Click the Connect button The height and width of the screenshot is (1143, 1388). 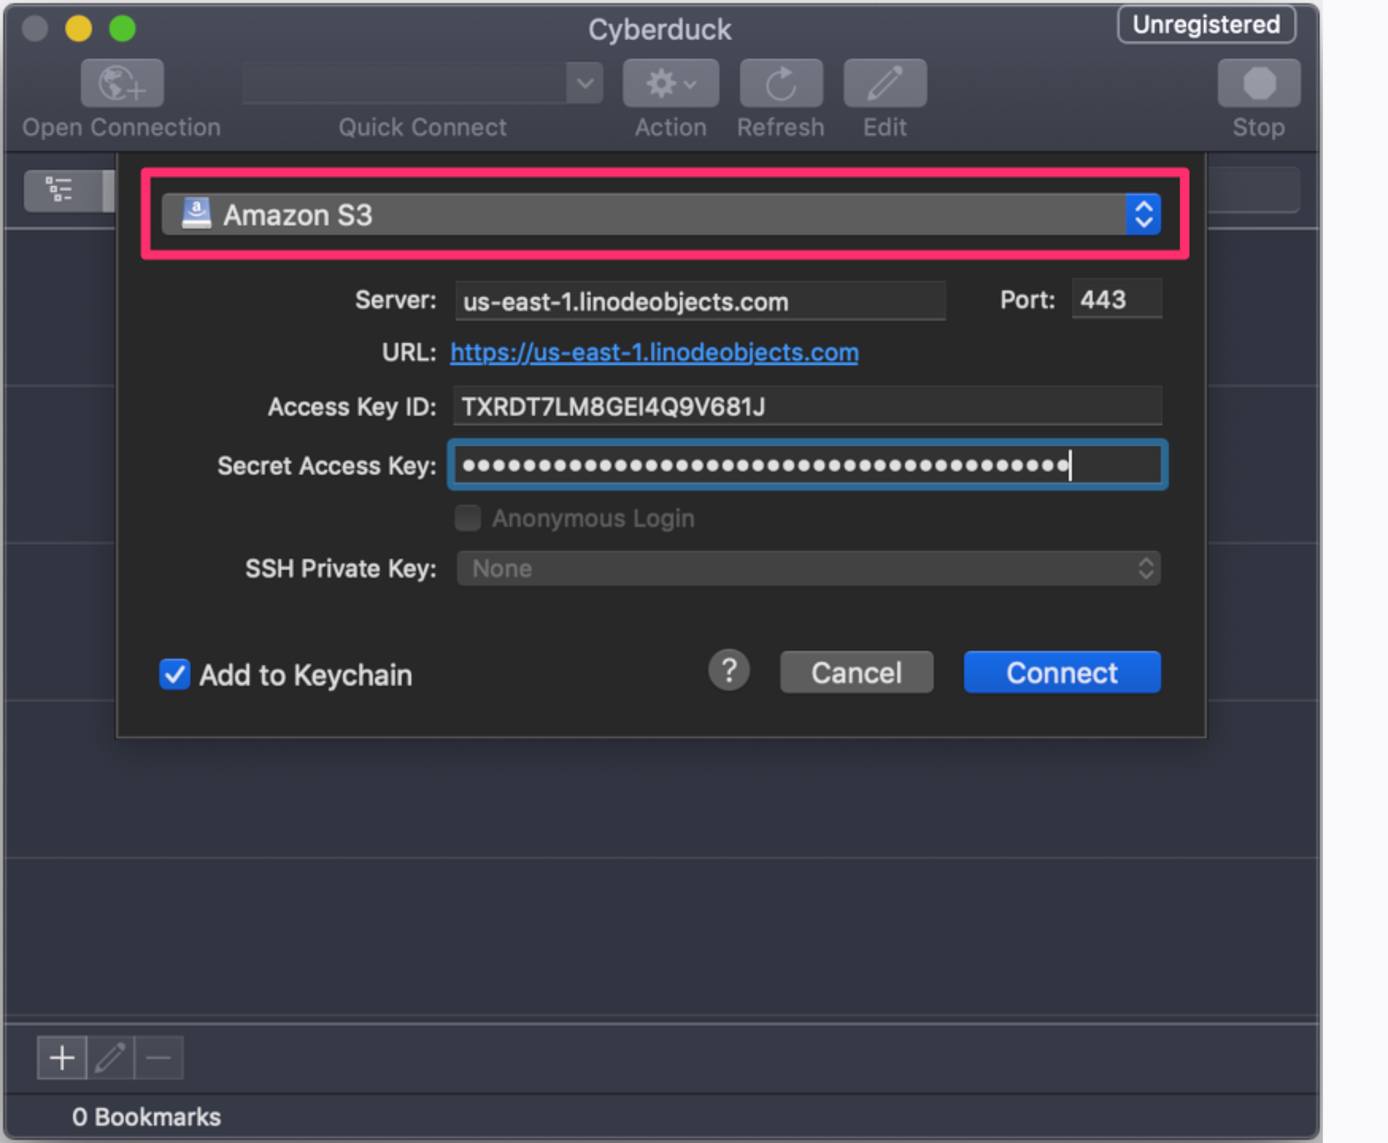pos(1060,672)
